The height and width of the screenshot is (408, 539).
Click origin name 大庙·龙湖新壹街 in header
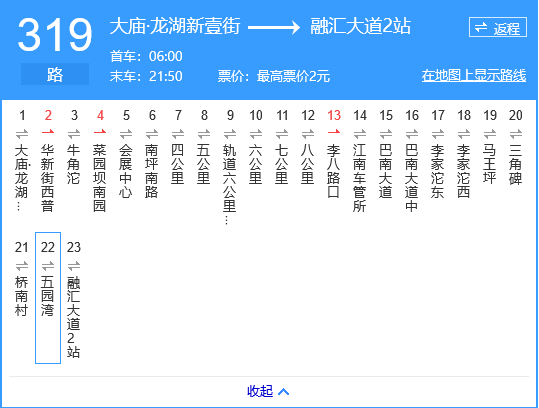click(x=175, y=26)
